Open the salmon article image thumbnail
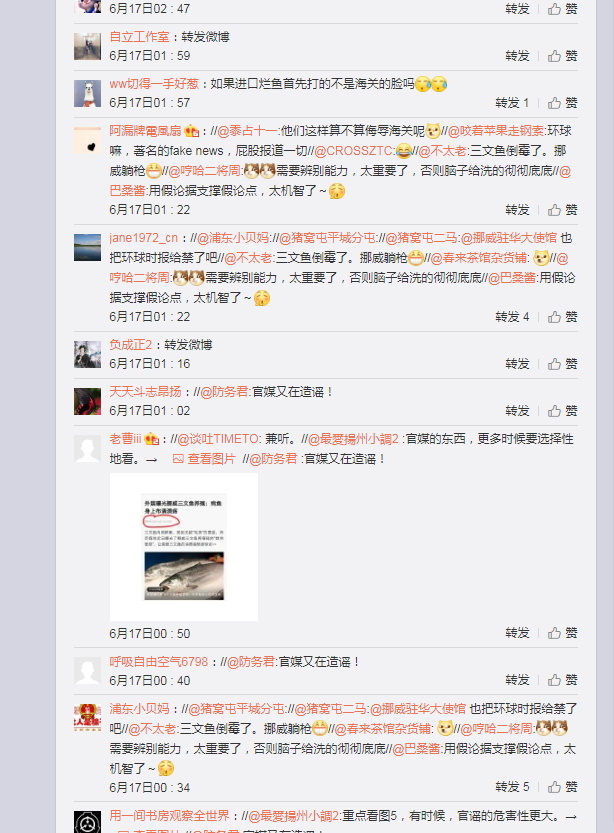The height and width of the screenshot is (833, 614). [184, 547]
